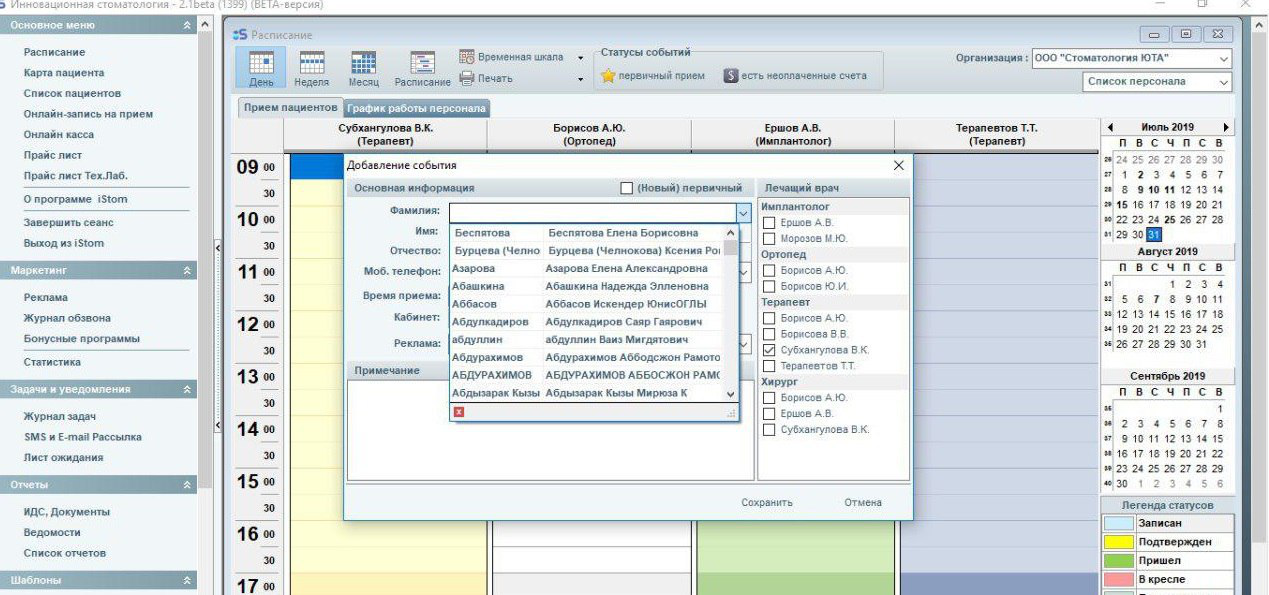Viewport: 1269px width, 595px height.
Task: Open Карта пациента from main menu
Action: (64, 73)
